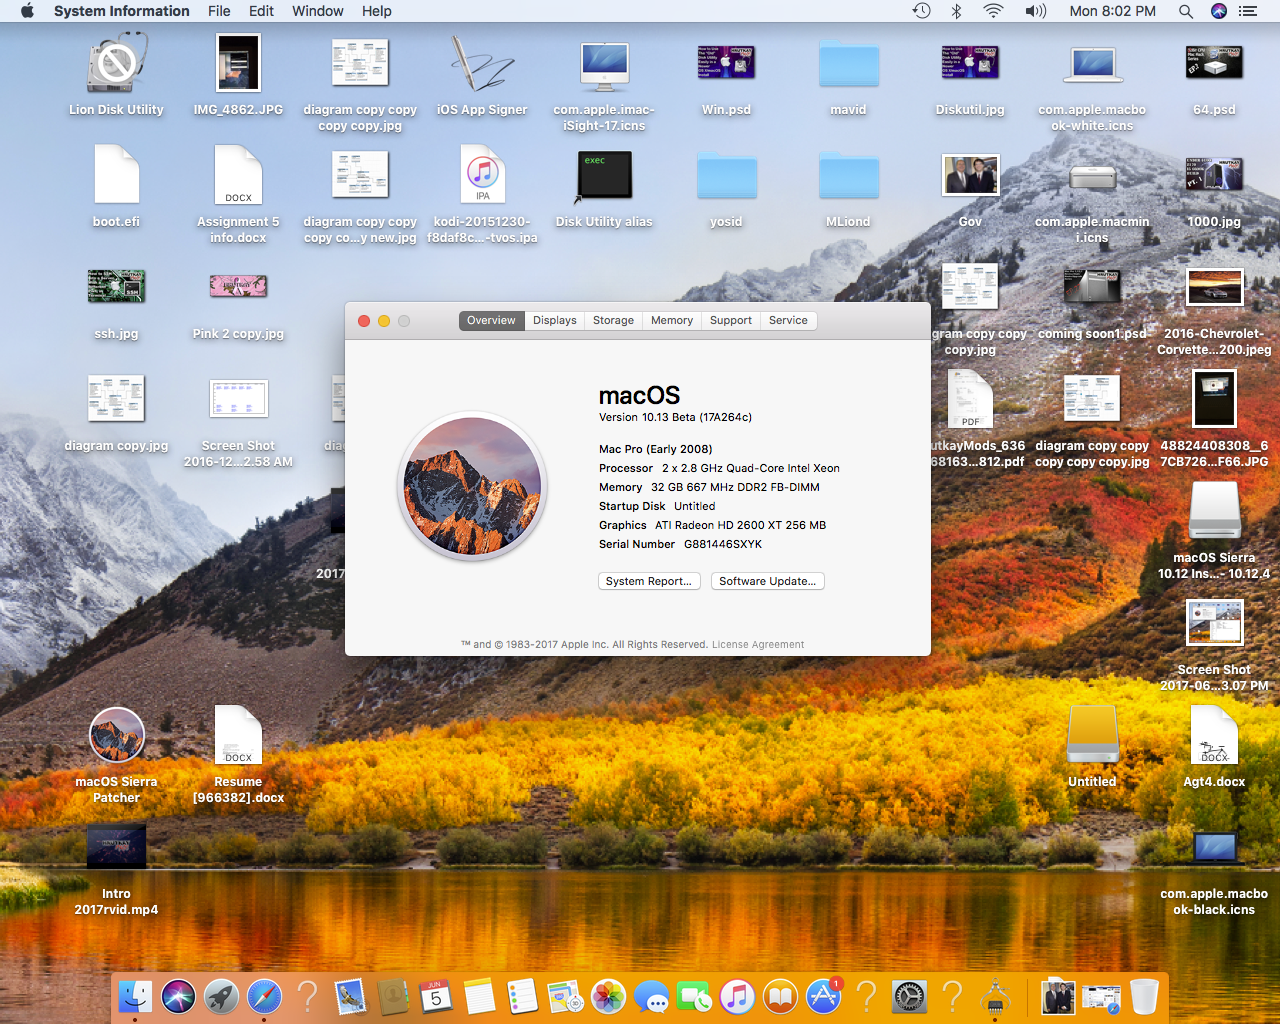This screenshot has height=1024, width=1280.
Task: Select the MLiond folder on desktop
Action: (848, 176)
